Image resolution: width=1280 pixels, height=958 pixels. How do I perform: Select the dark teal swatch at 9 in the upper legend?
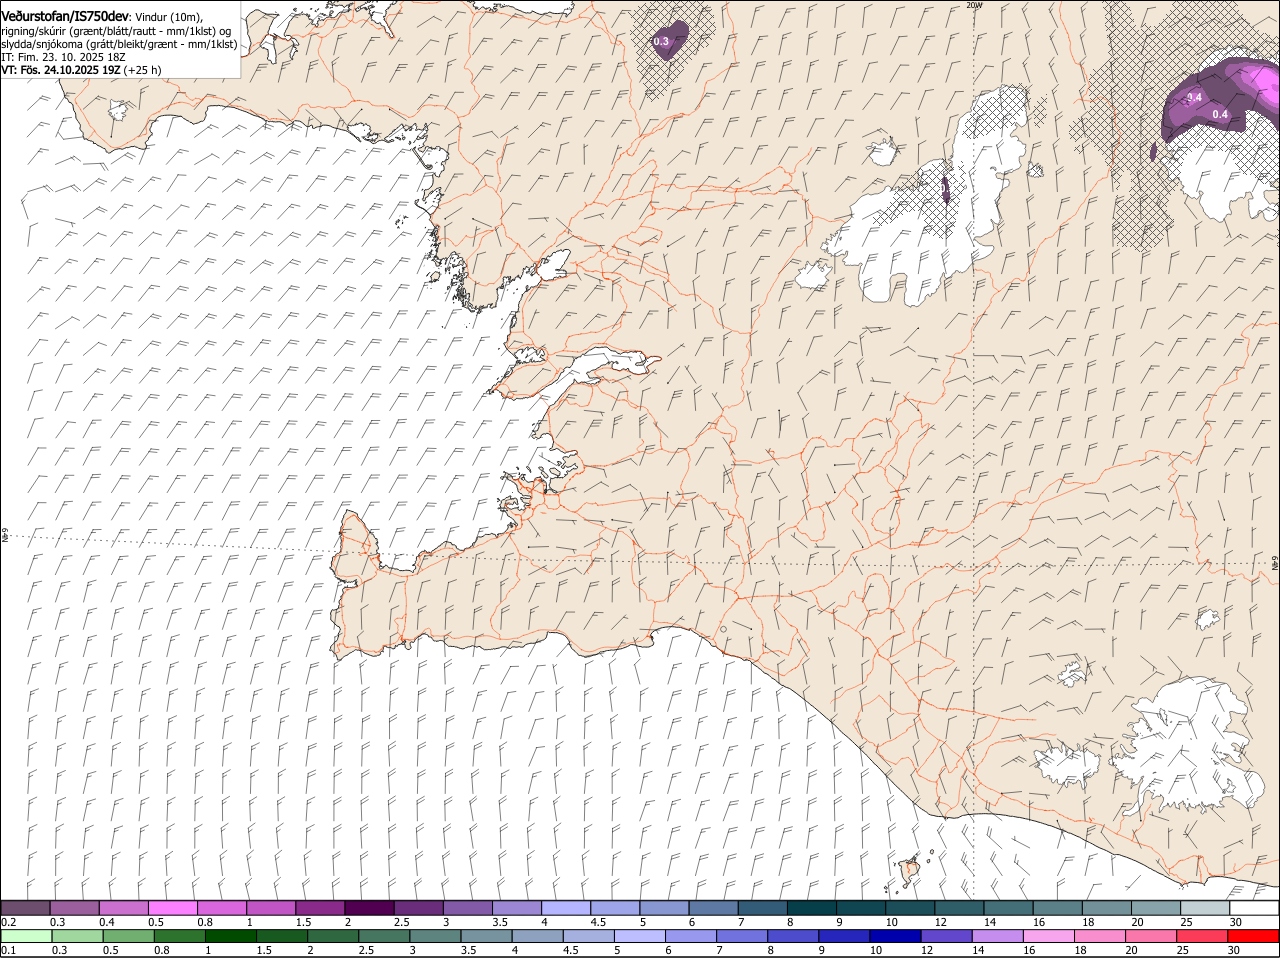861,908
